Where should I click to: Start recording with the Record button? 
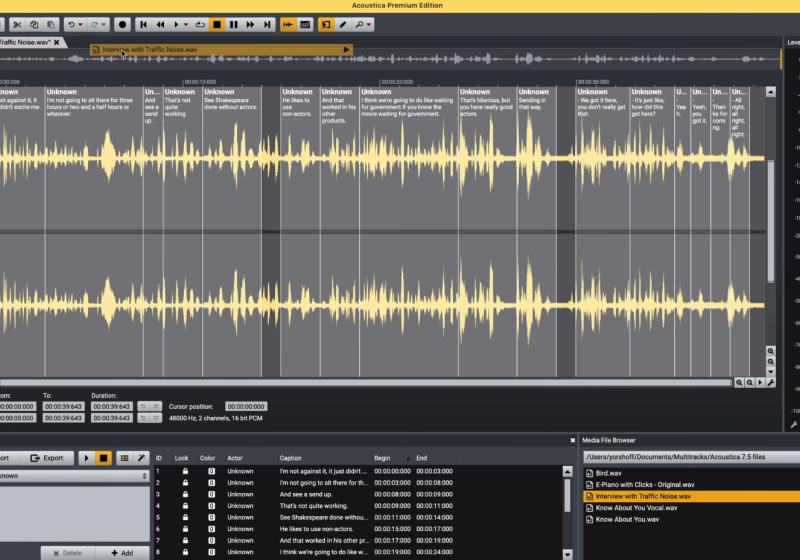point(122,24)
